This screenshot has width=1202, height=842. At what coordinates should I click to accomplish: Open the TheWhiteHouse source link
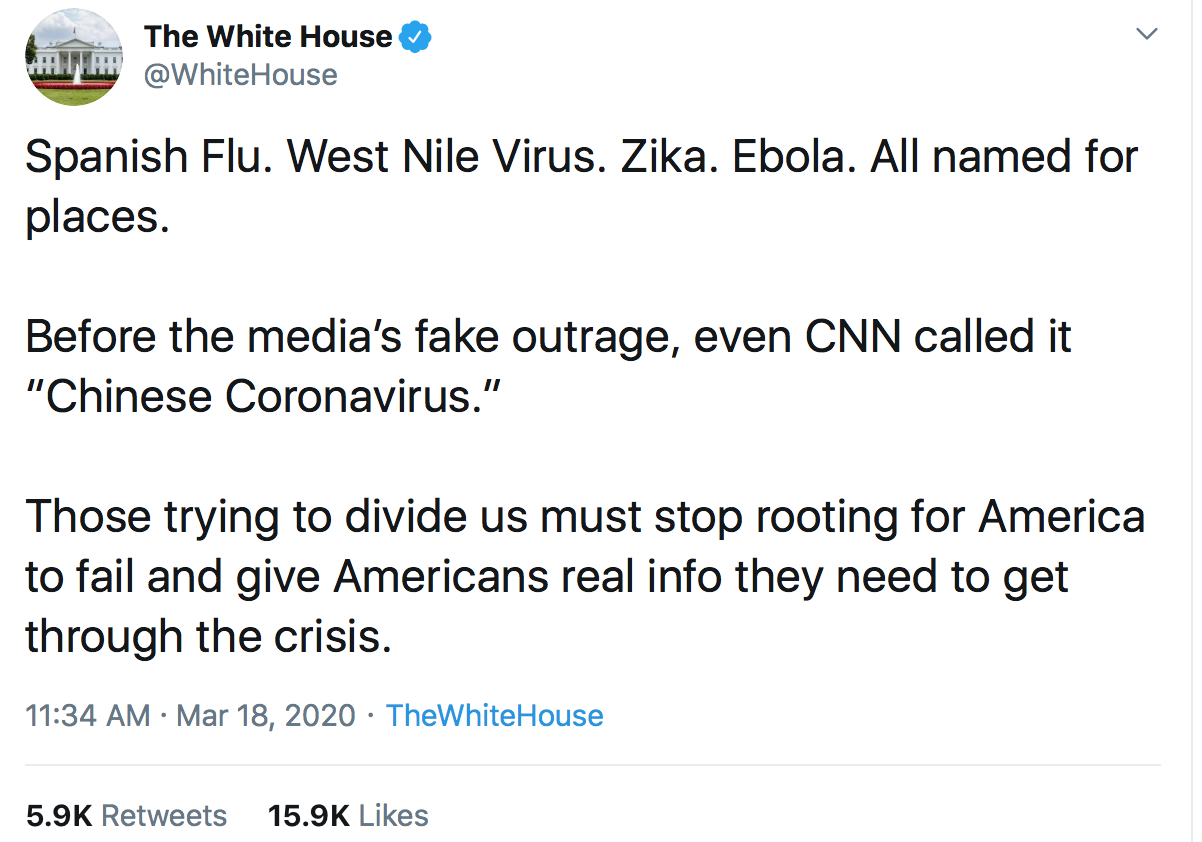click(x=495, y=716)
